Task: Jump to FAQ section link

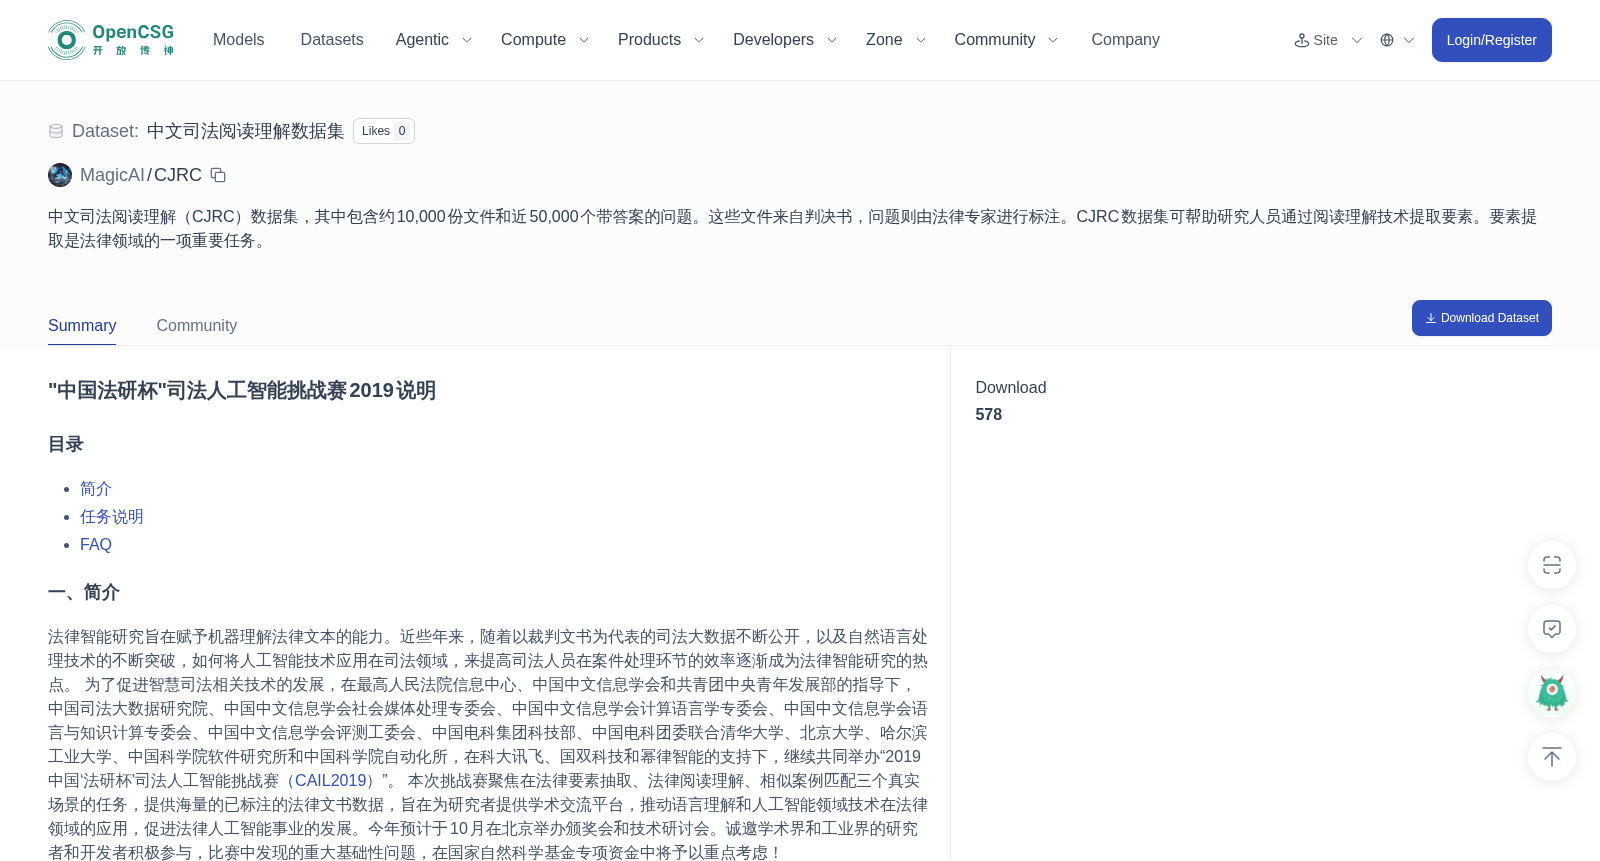Action: (96, 545)
